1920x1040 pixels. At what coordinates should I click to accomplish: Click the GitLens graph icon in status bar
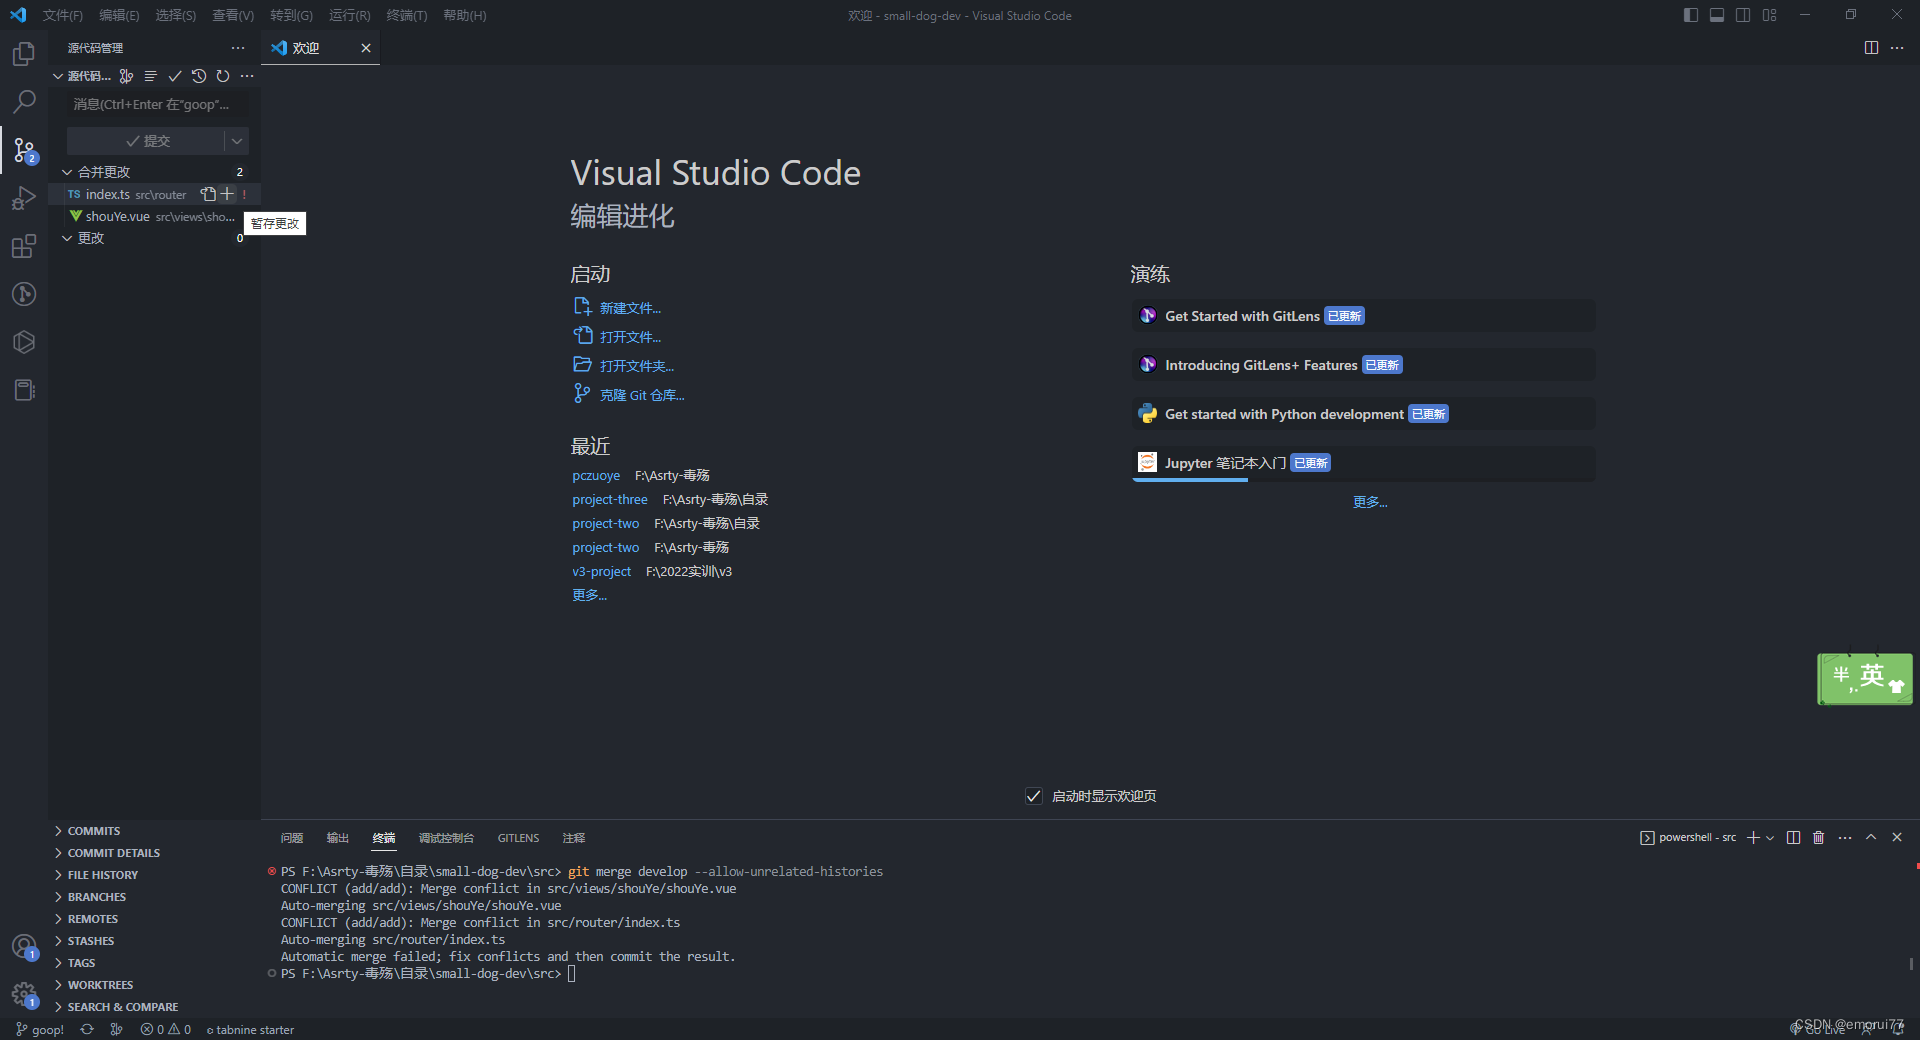pyautogui.click(x=117, y=1029)
